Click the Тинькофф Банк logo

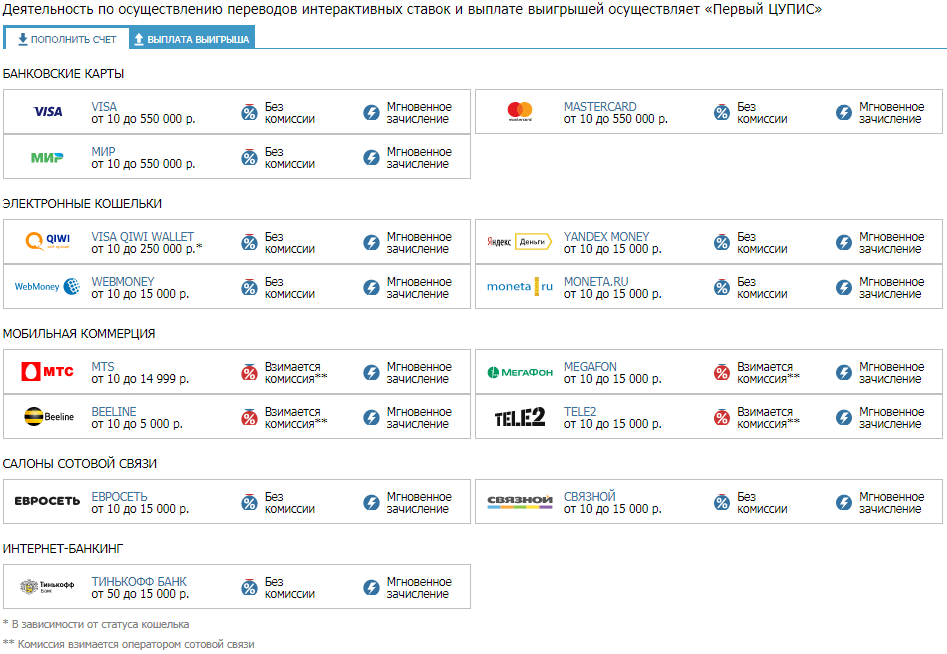[47, 586]
